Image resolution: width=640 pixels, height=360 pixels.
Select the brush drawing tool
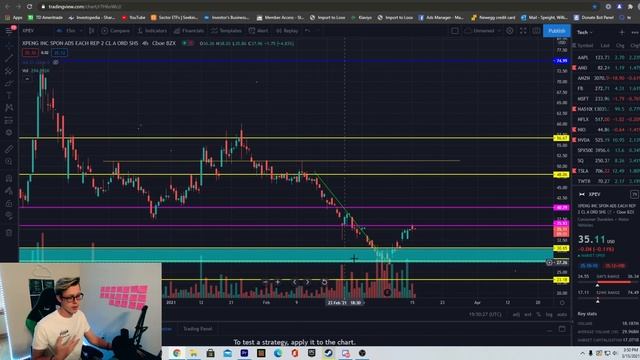pos(9,83)
